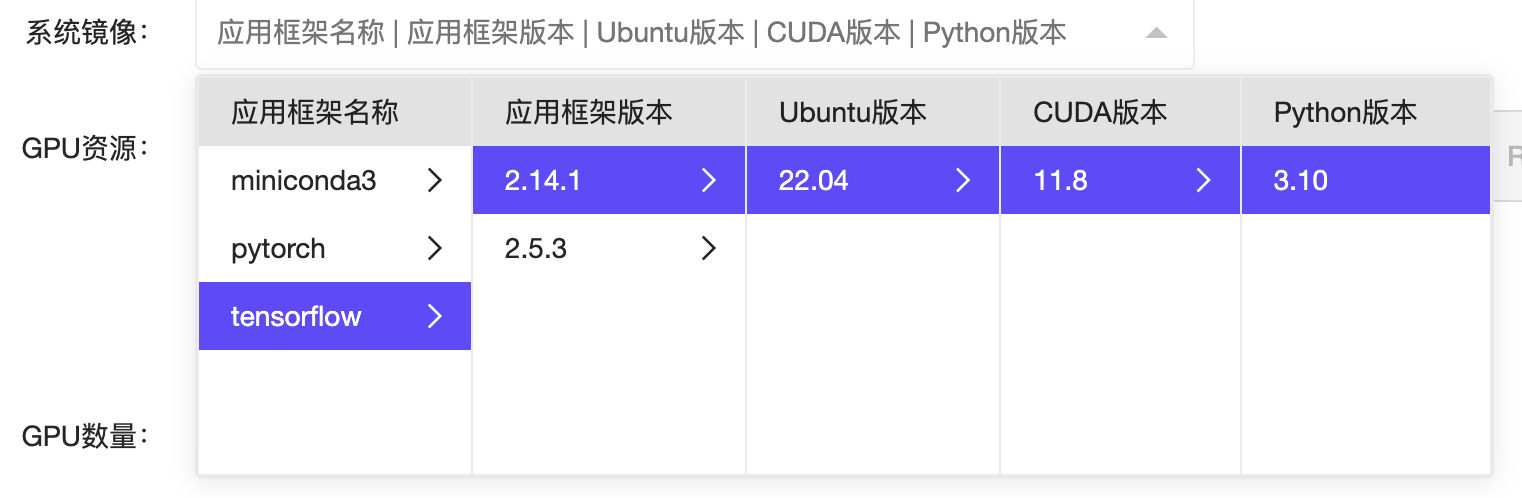Select Ubuntu version 22.04

pyautogui.click(x=814, y=181)
